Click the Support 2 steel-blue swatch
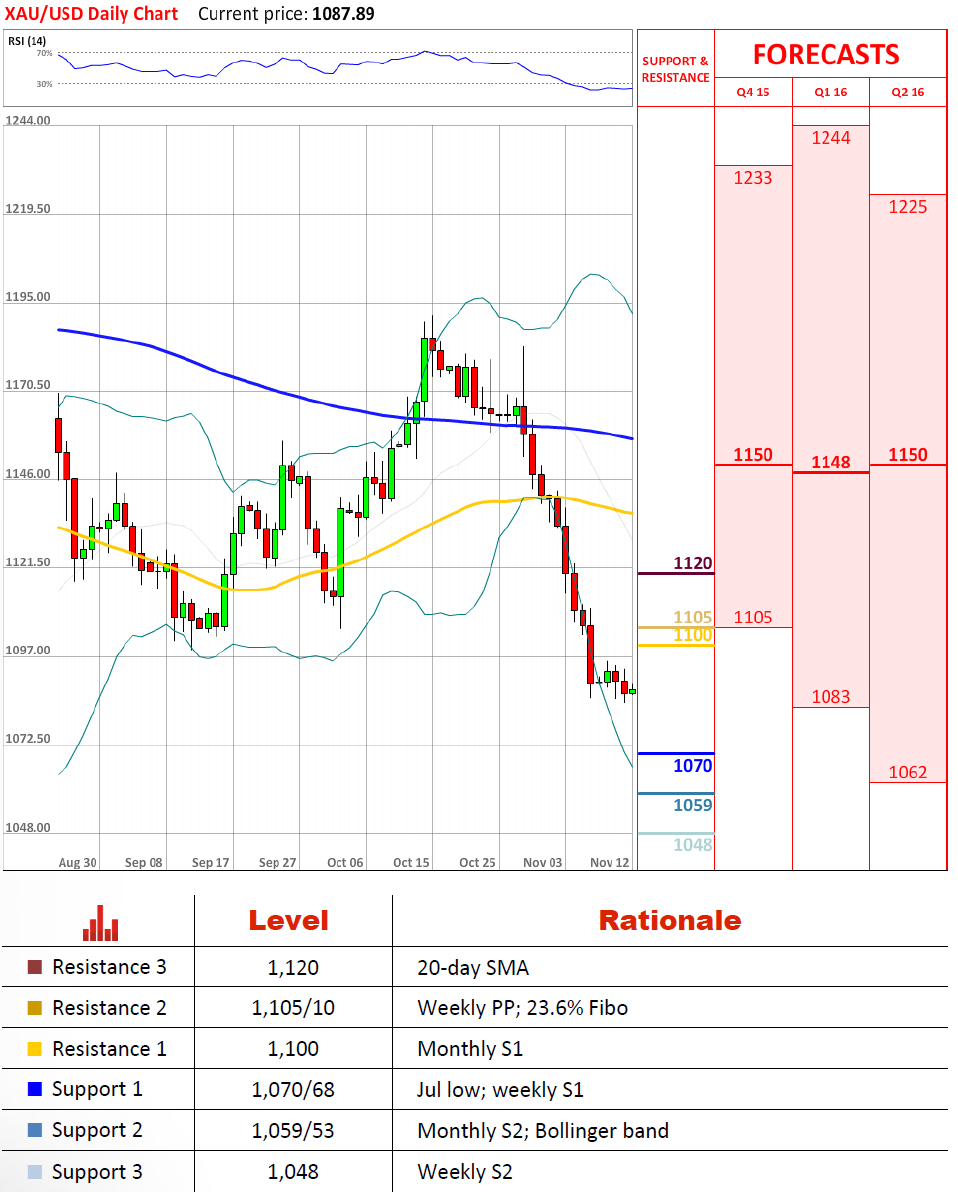The height and width of the screenshot is (1192, 958). click(x=35, y=1130)
